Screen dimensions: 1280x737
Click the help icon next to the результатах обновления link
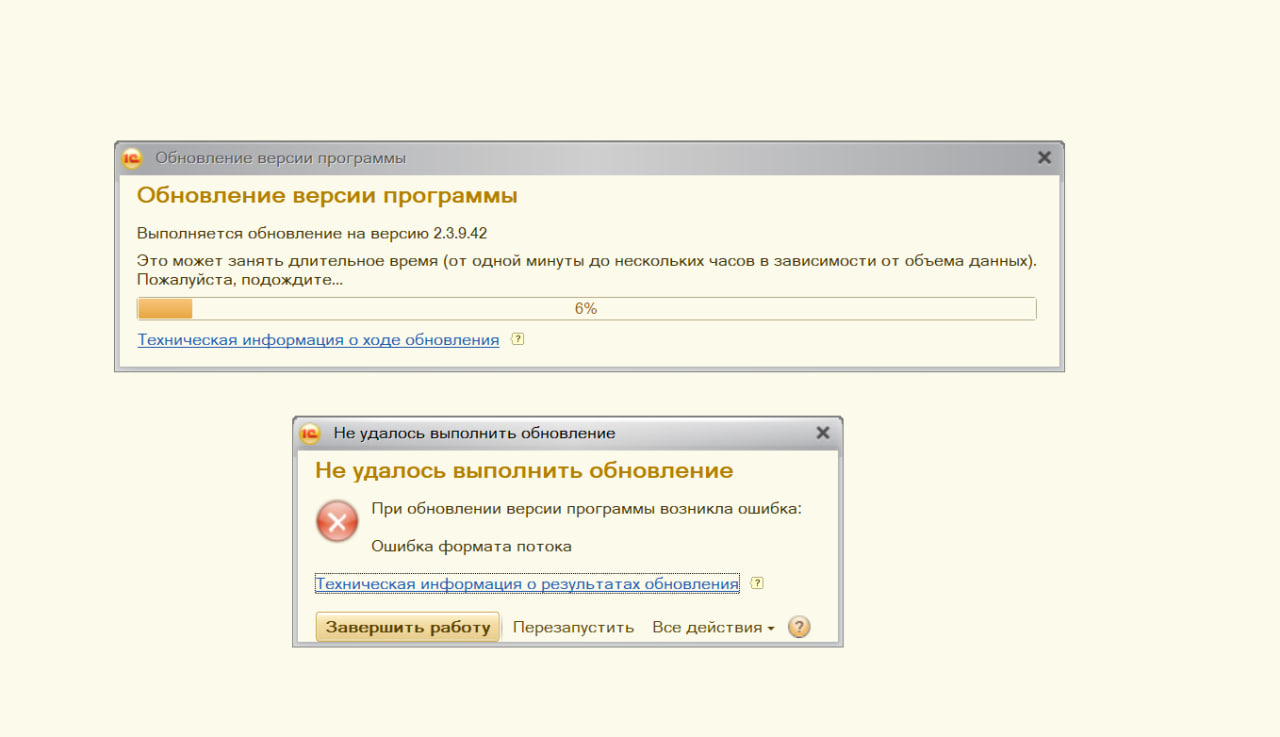(x=757, y=583)
